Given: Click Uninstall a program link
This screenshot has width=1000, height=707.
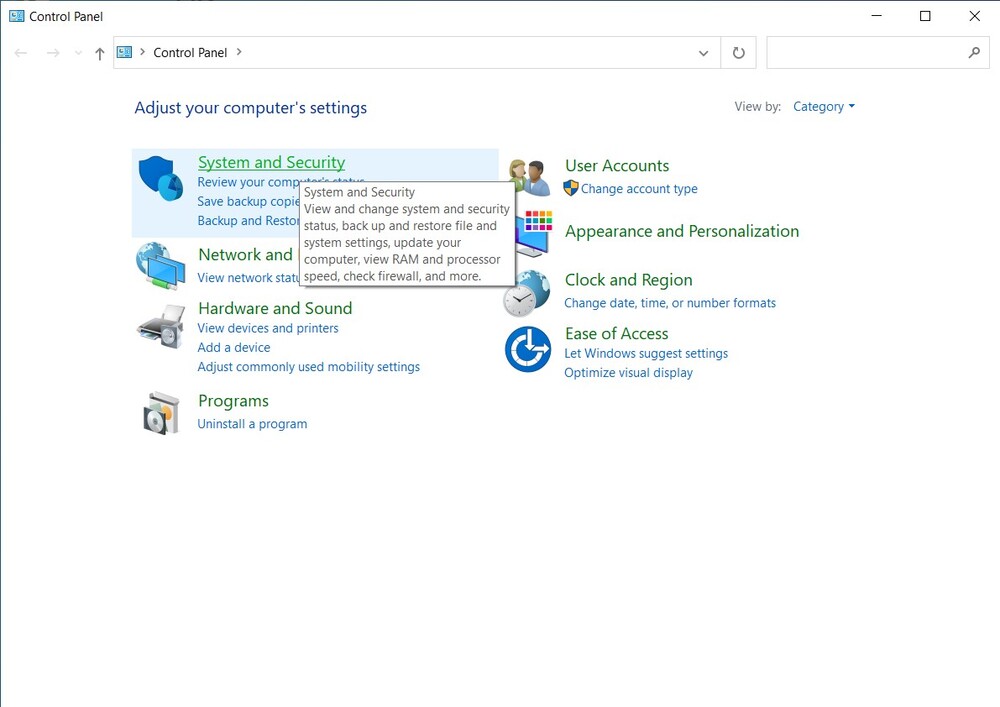Looking at the screenshot, I should point(252,424).
